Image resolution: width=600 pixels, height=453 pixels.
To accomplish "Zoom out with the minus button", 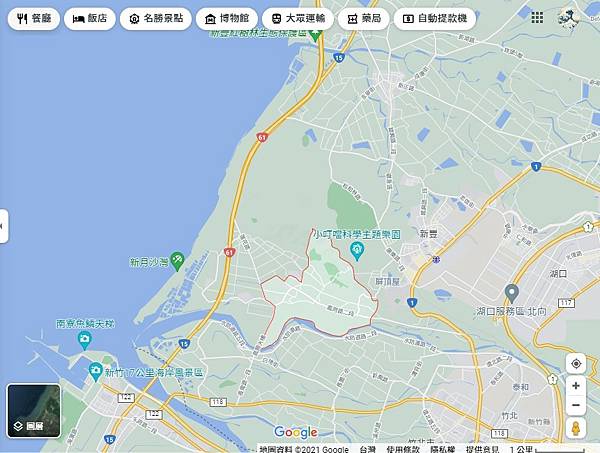I will pos(576,405).
